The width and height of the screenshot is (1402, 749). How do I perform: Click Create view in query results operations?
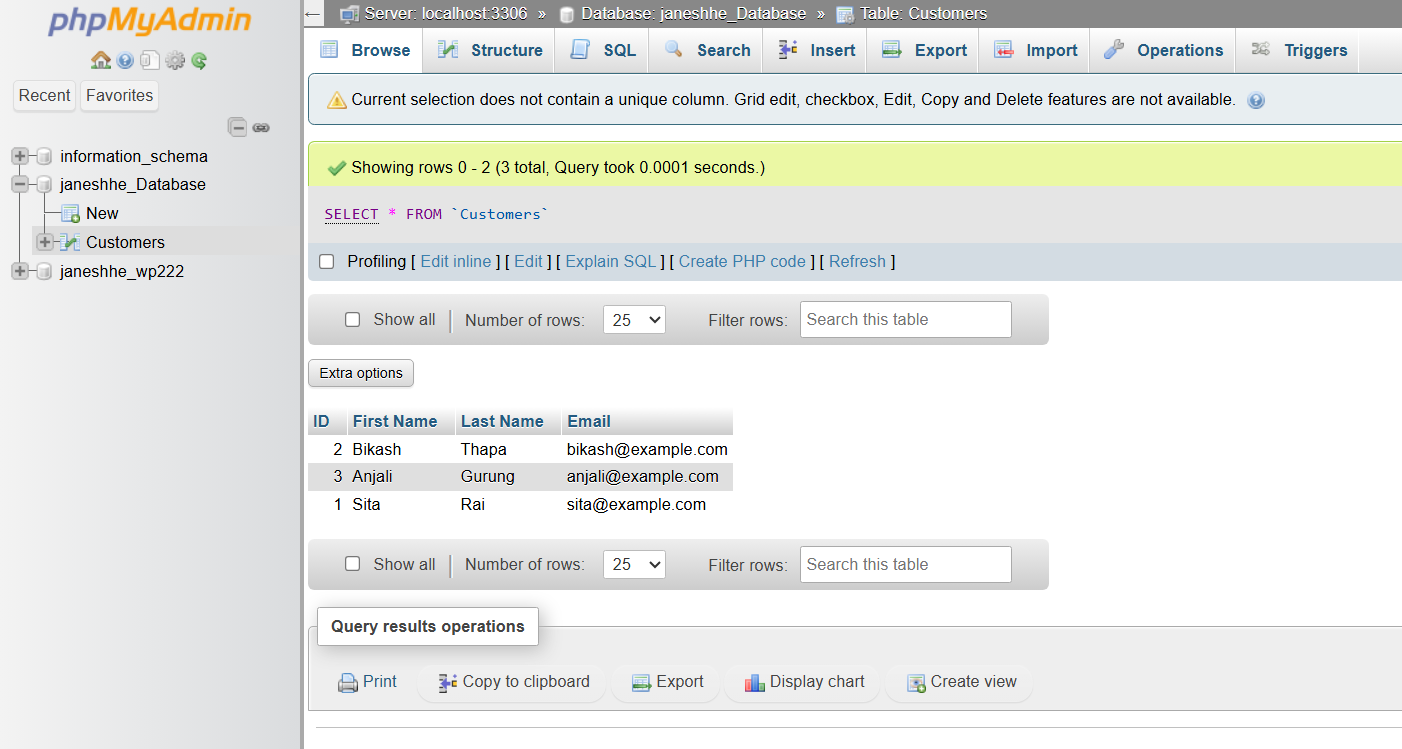tap(961, 682)
